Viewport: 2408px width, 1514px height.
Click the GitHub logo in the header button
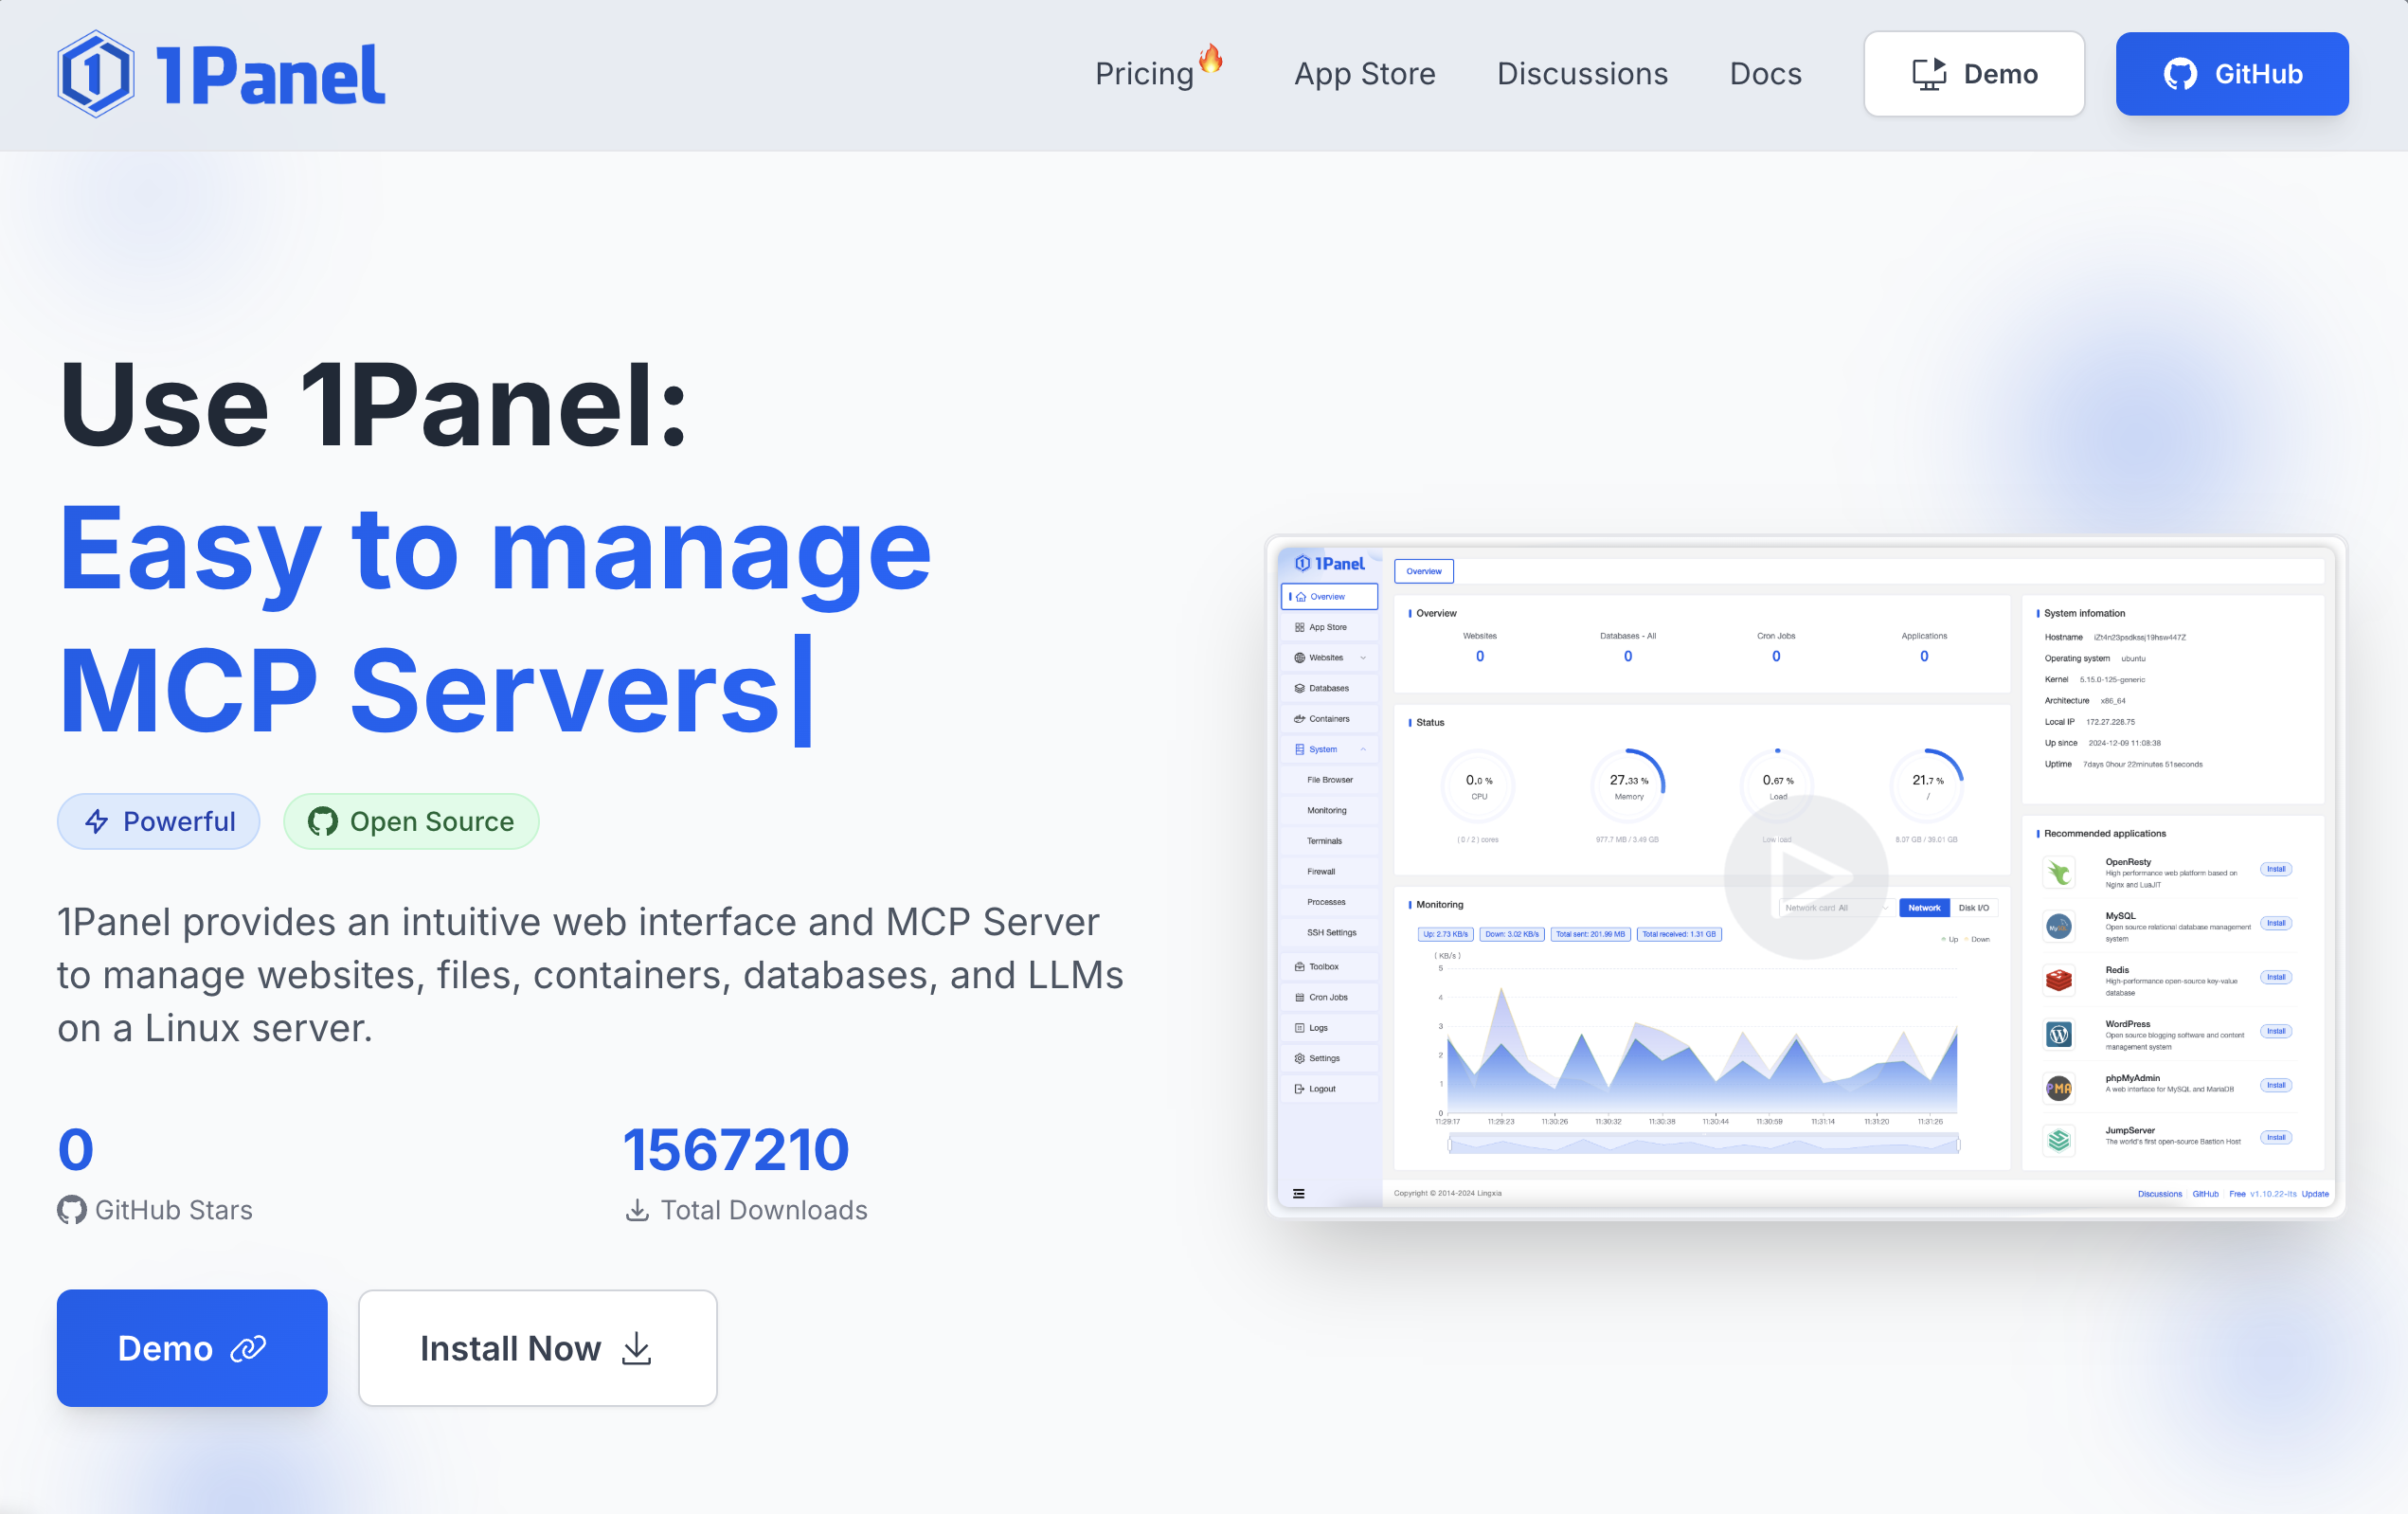(x=2183, y=73)
